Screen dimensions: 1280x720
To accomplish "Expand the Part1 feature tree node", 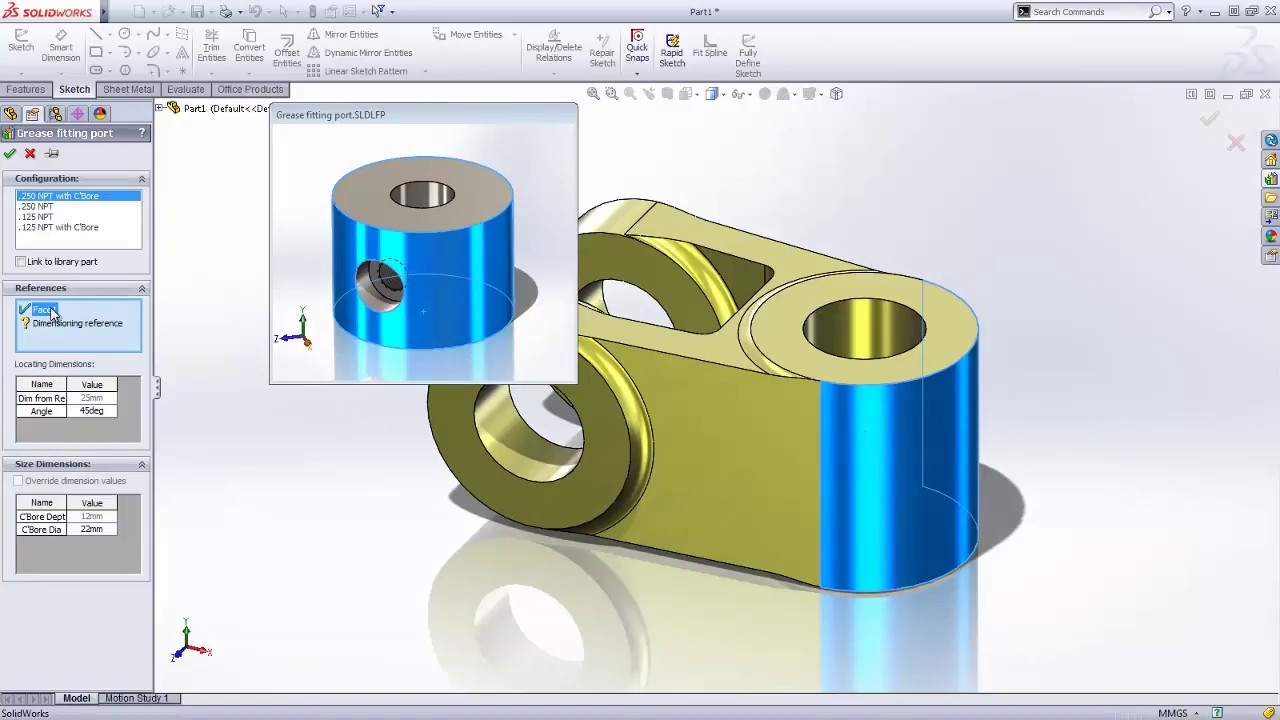I will [159, 108].
